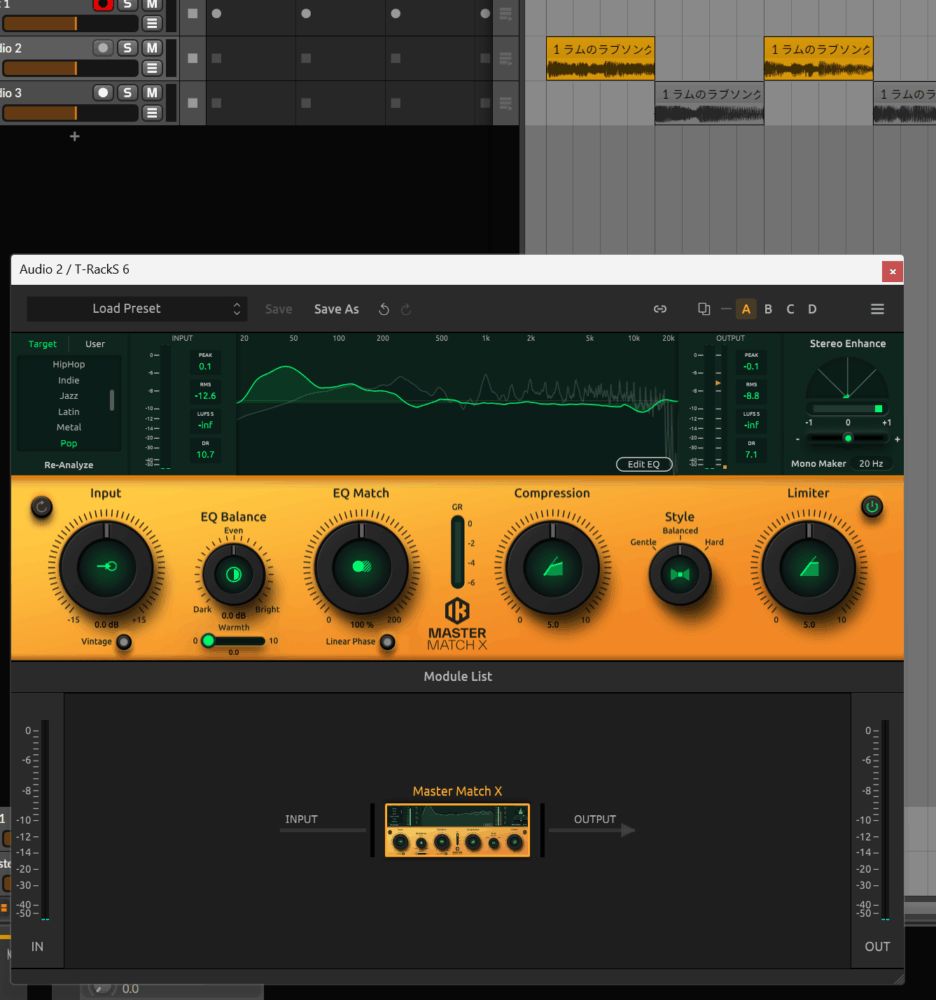Select Indie target genre

point(69,380)
